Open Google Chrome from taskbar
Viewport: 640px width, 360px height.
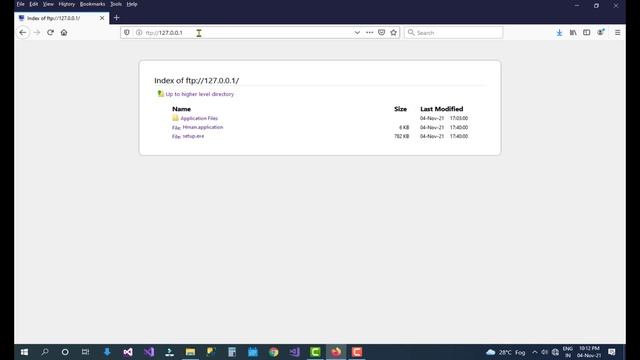click(273, 352)
